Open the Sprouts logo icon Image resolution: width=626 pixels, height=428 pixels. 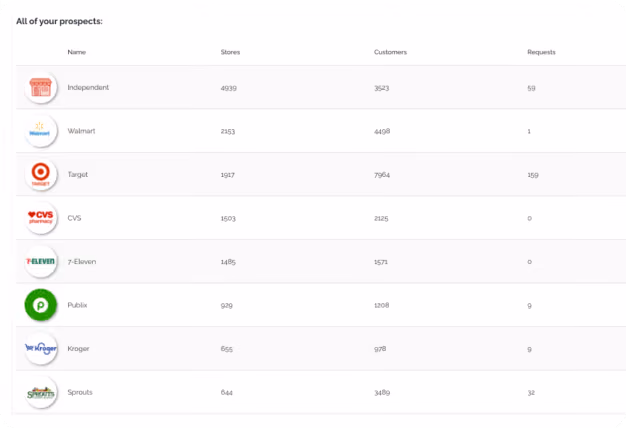click(41, 392)
